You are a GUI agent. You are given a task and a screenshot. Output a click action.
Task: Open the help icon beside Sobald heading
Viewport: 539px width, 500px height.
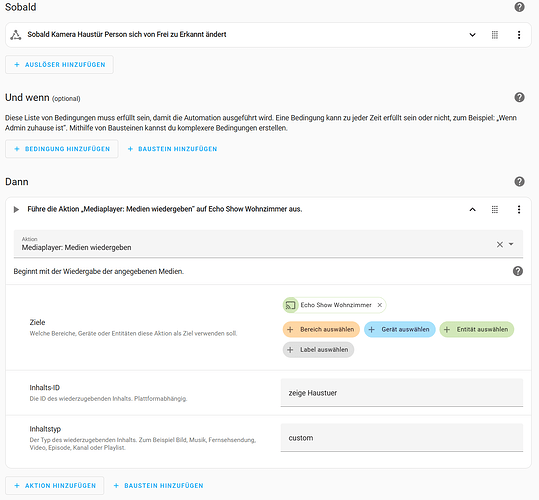519,7
